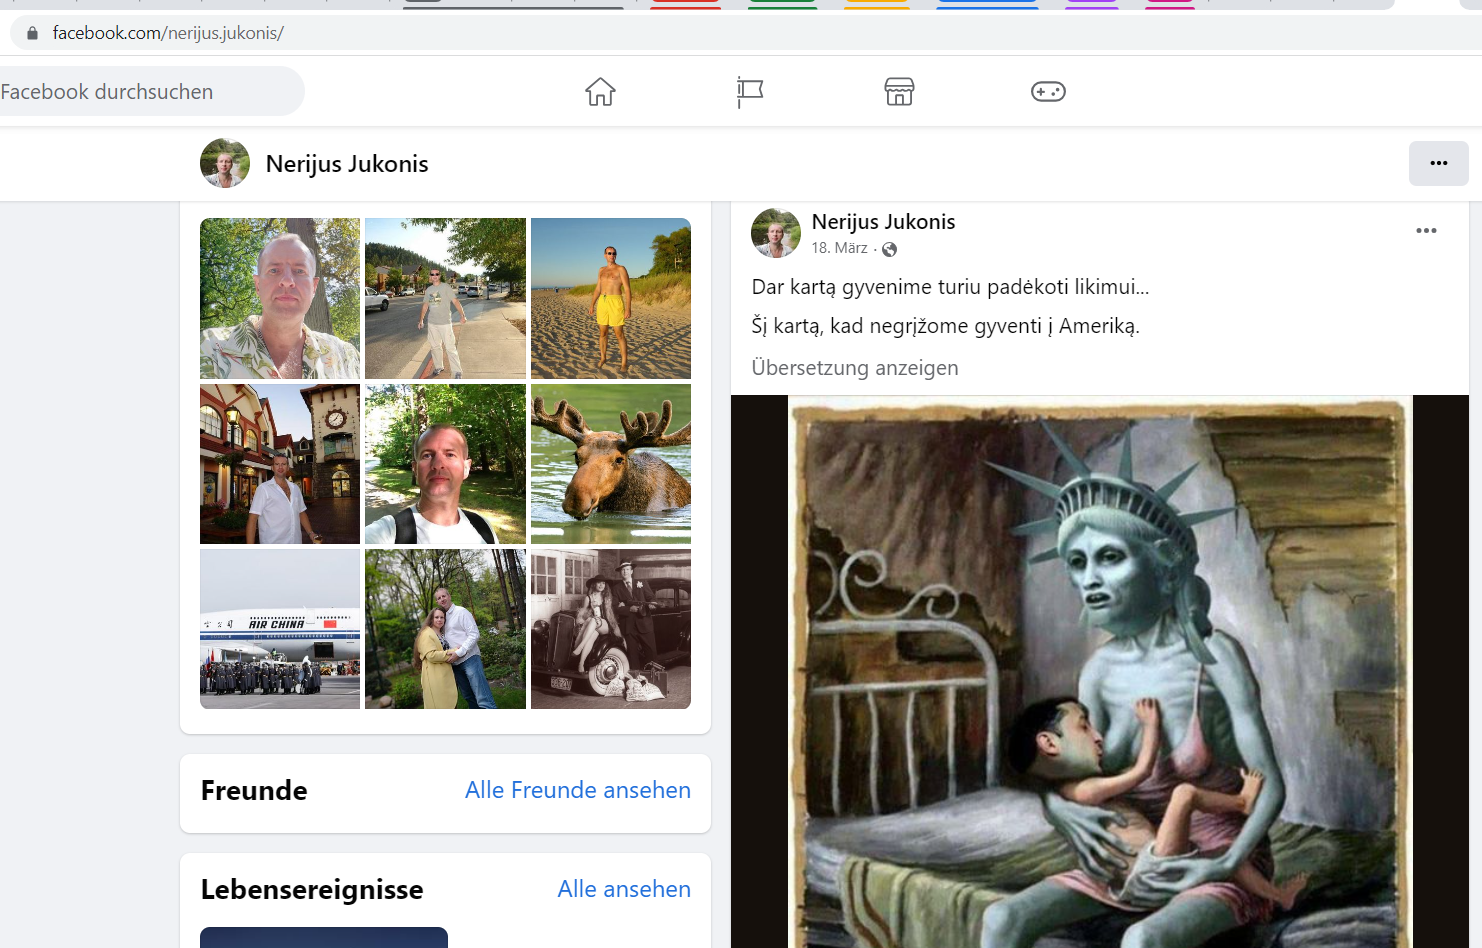Open the profile options three-dot button
Screen dimensions: 1482x948
(x=1438, y=163)
